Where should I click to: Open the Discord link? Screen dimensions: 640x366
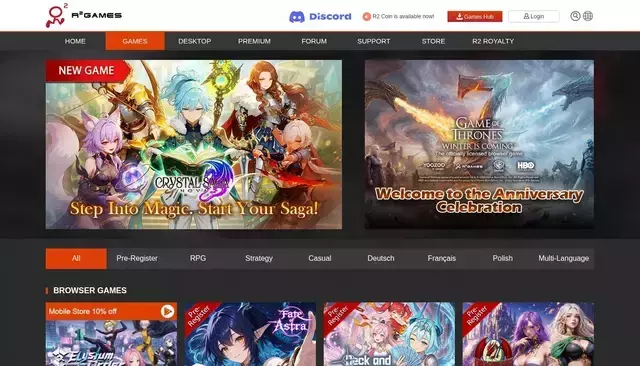[320, 16]
